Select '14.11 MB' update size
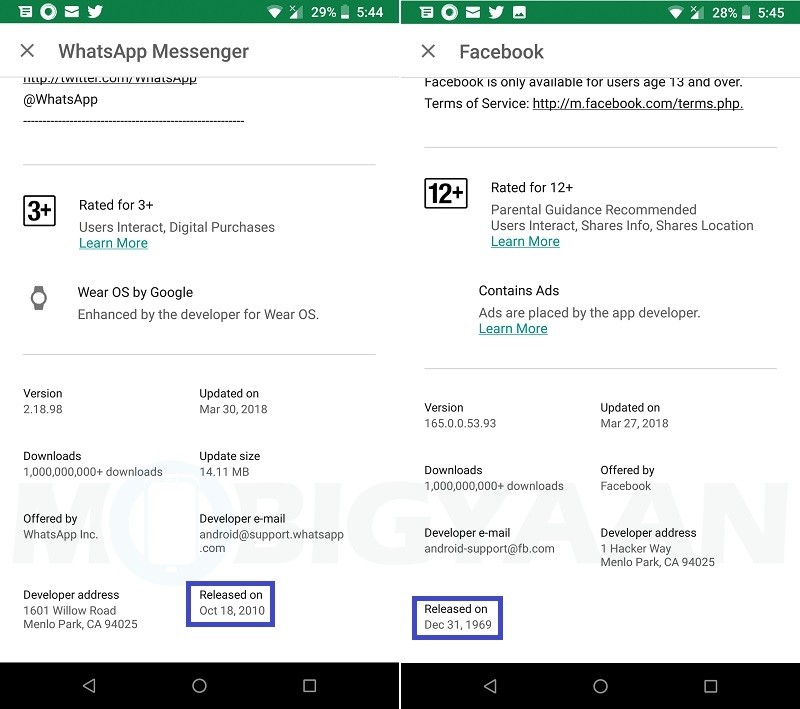The height and width of the screenshot is (709, 800). coord(224,472)
